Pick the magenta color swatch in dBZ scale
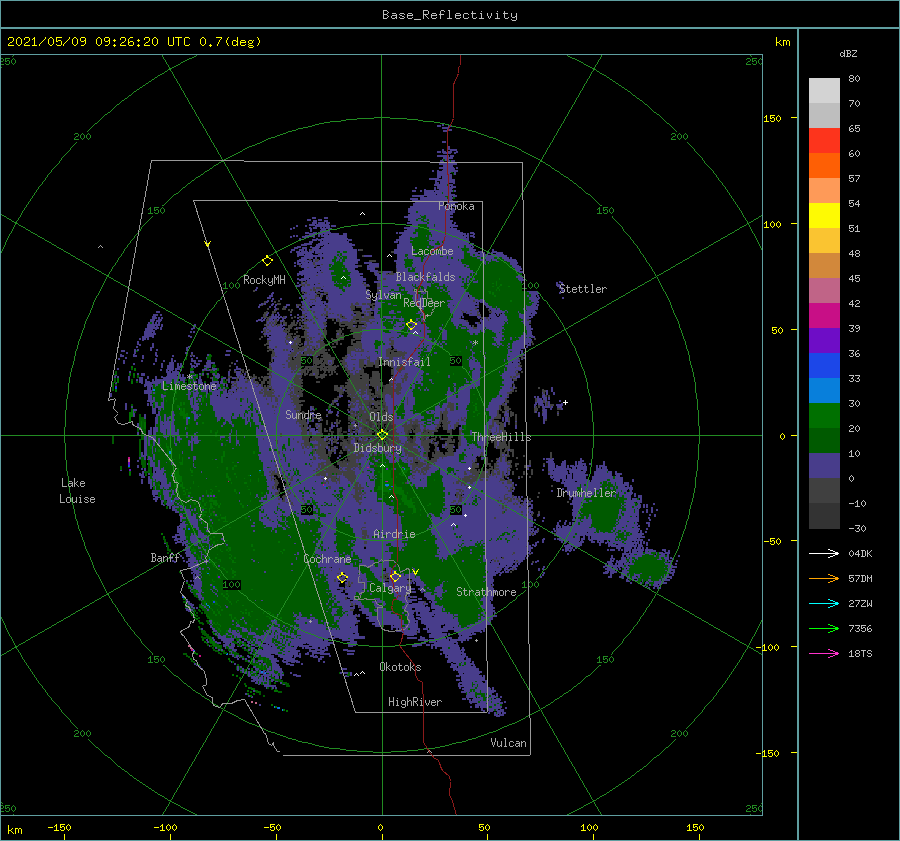Screen dimensions: 900x841 [x=824, y=315]
